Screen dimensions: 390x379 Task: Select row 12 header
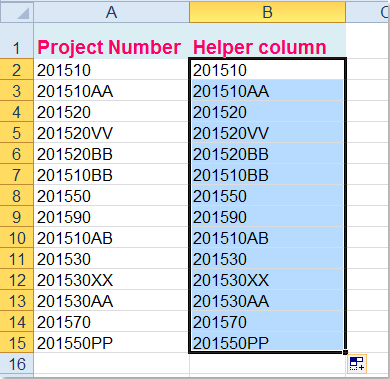coord(17,279)
